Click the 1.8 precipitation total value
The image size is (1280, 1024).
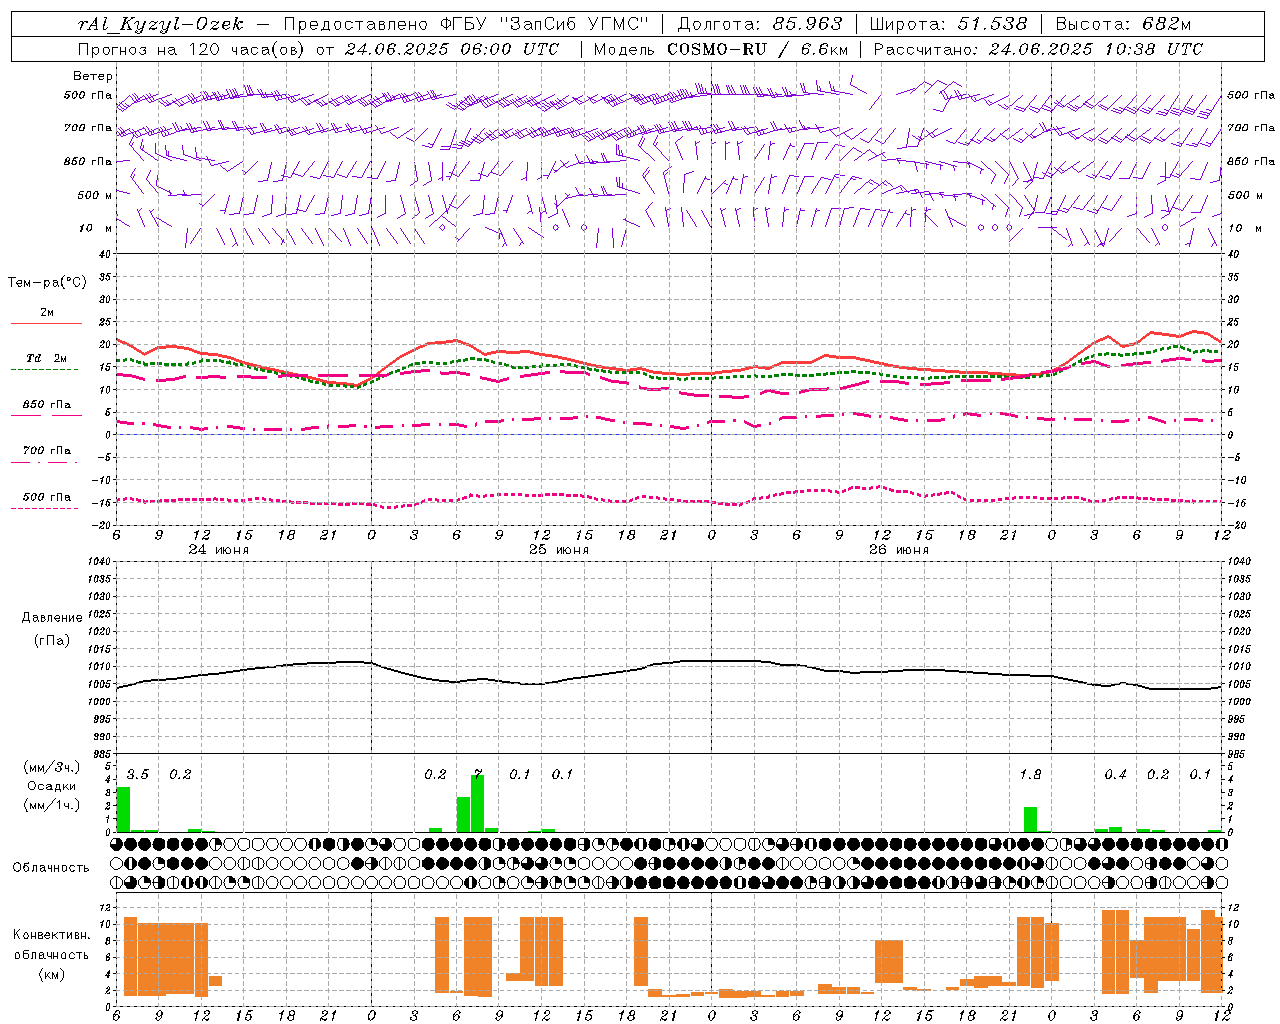[1030, 774]
